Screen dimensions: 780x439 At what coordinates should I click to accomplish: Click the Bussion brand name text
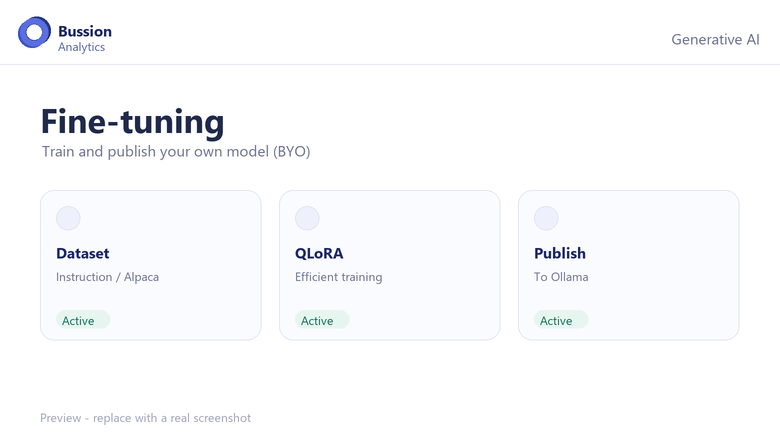[85, 31]
